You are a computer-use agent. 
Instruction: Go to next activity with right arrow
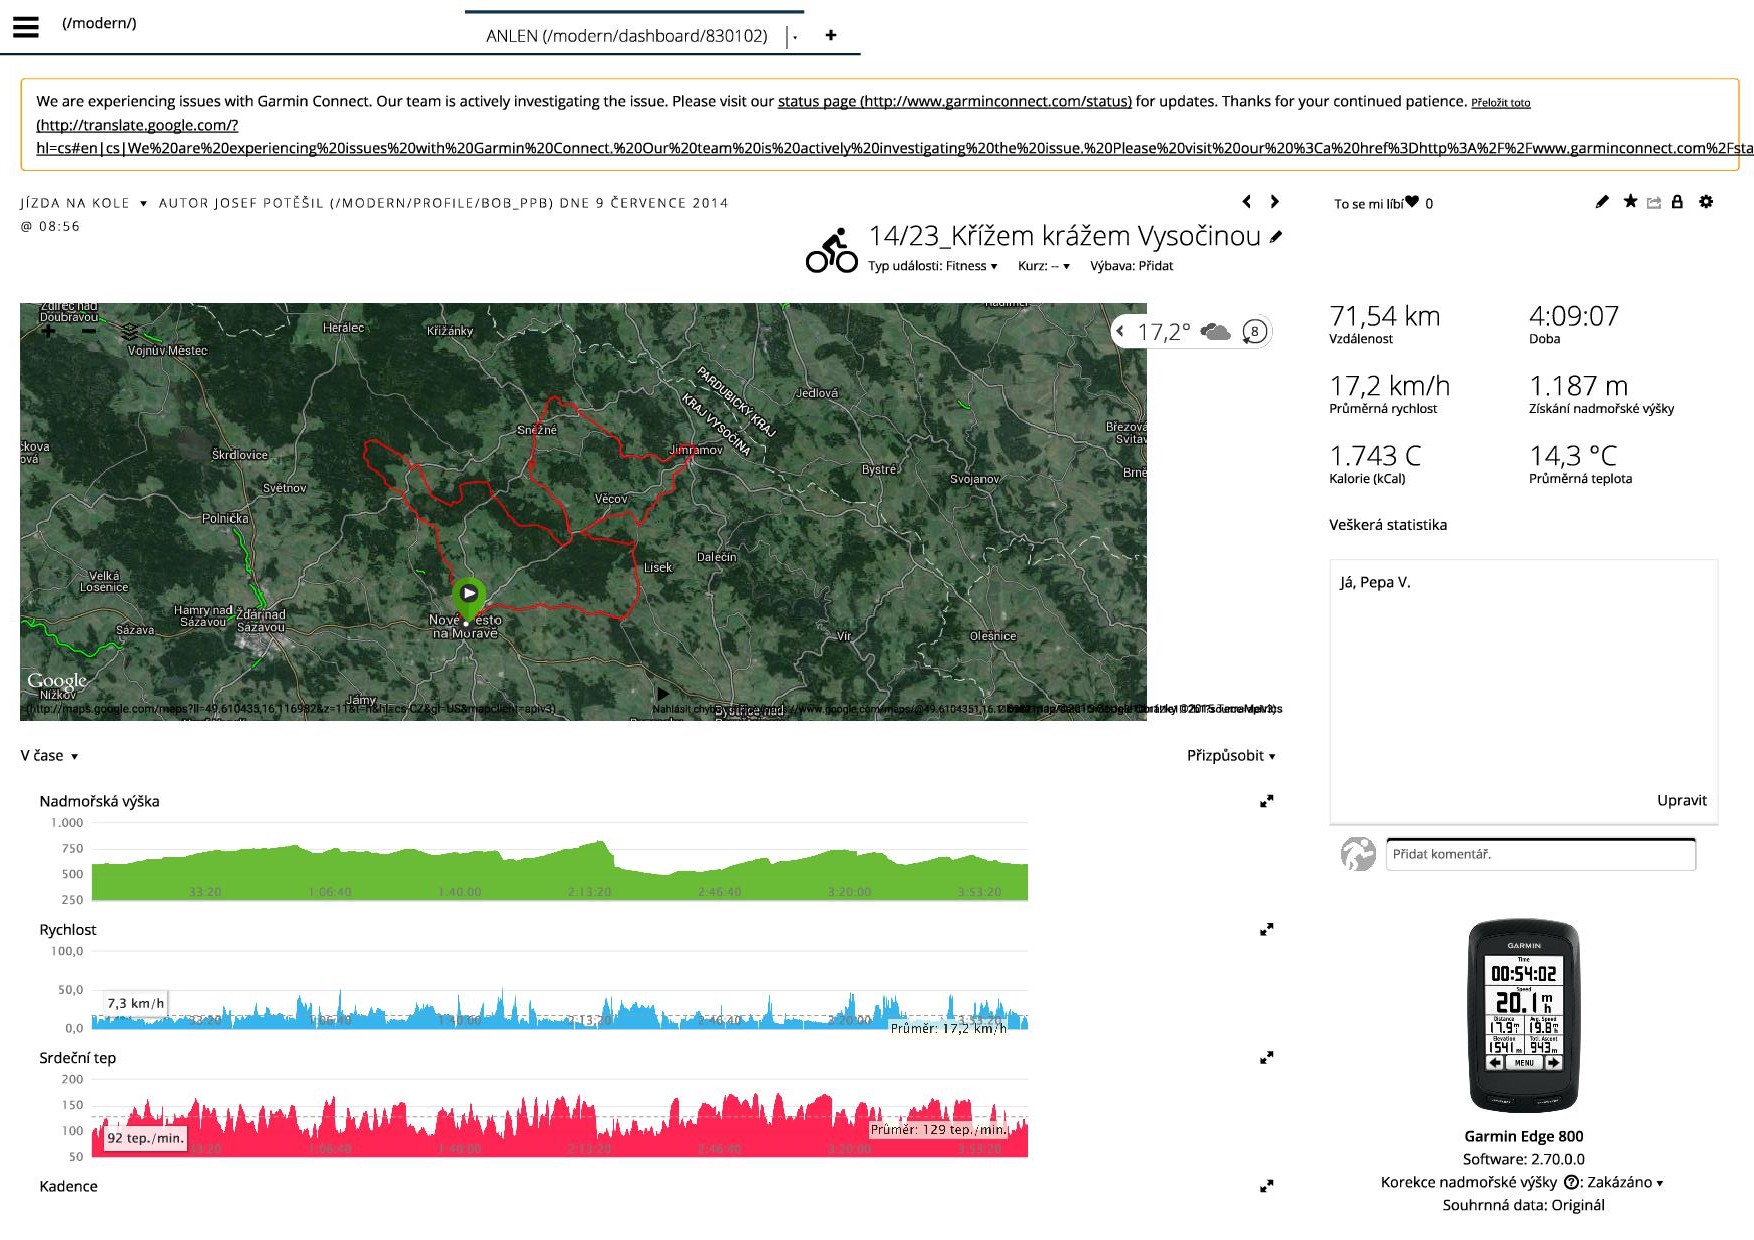click(1274, 202)
